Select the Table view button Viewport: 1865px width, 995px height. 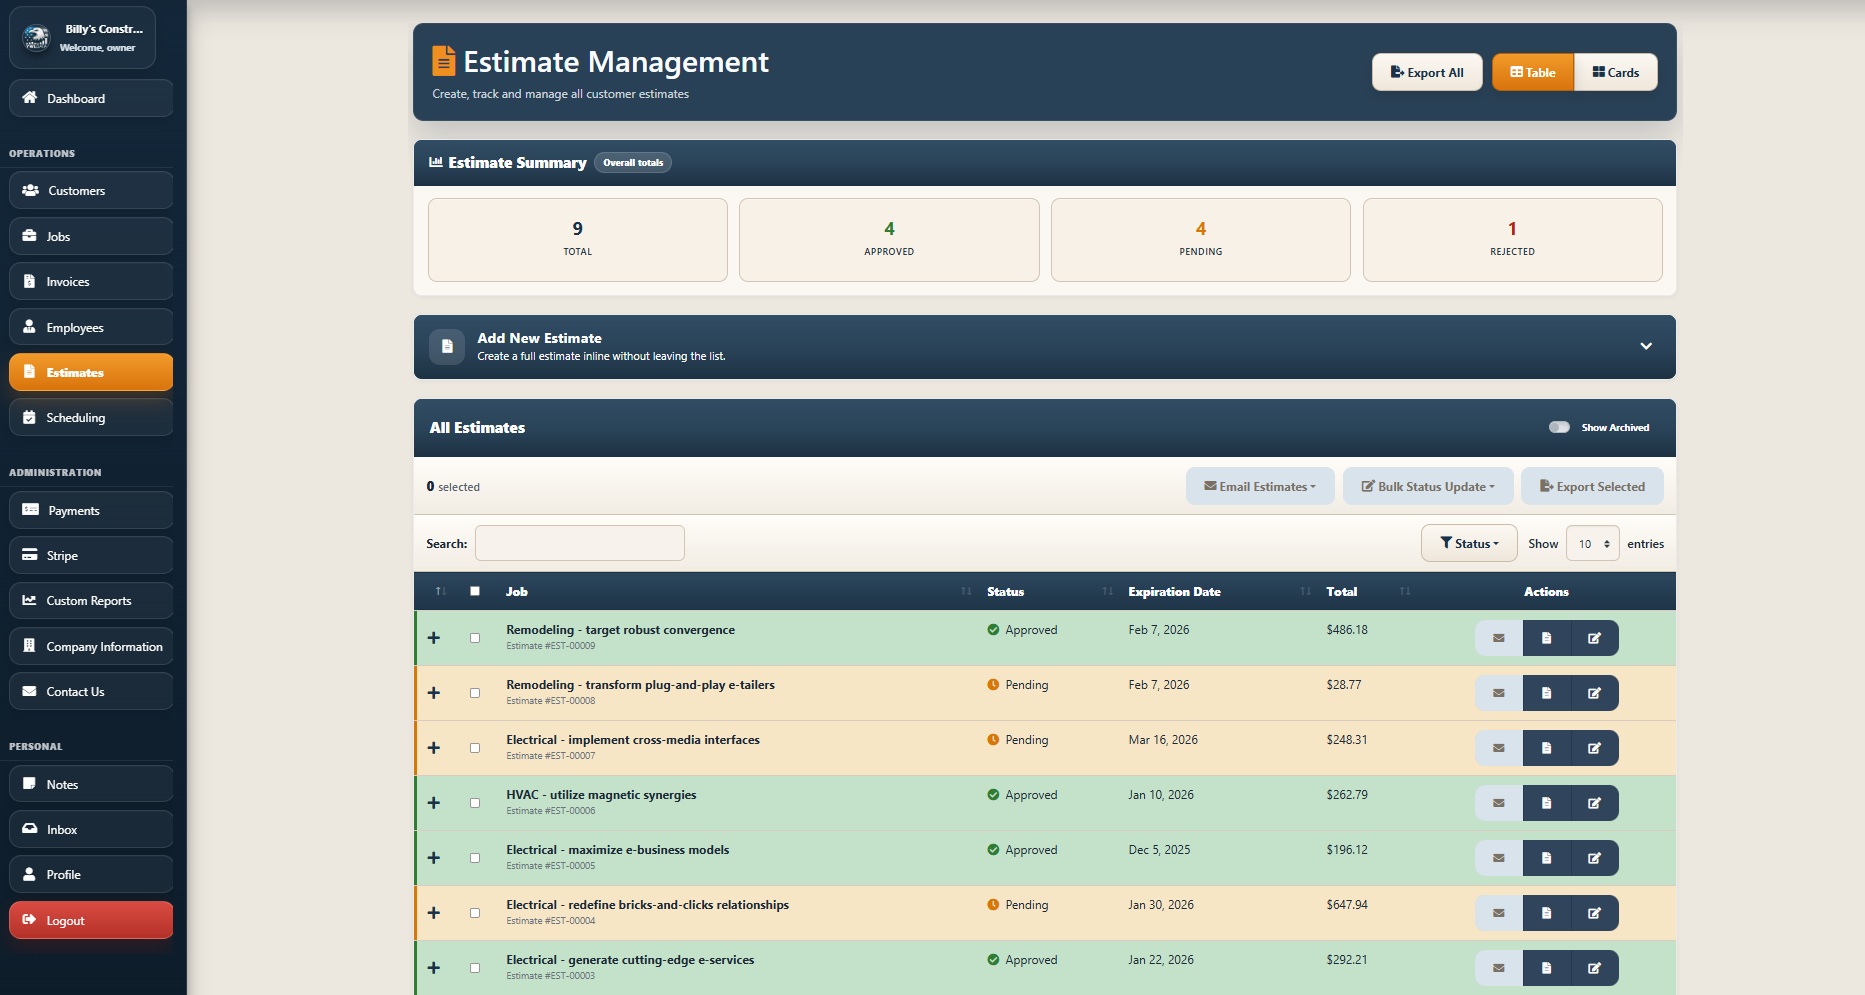point(1533,72)
